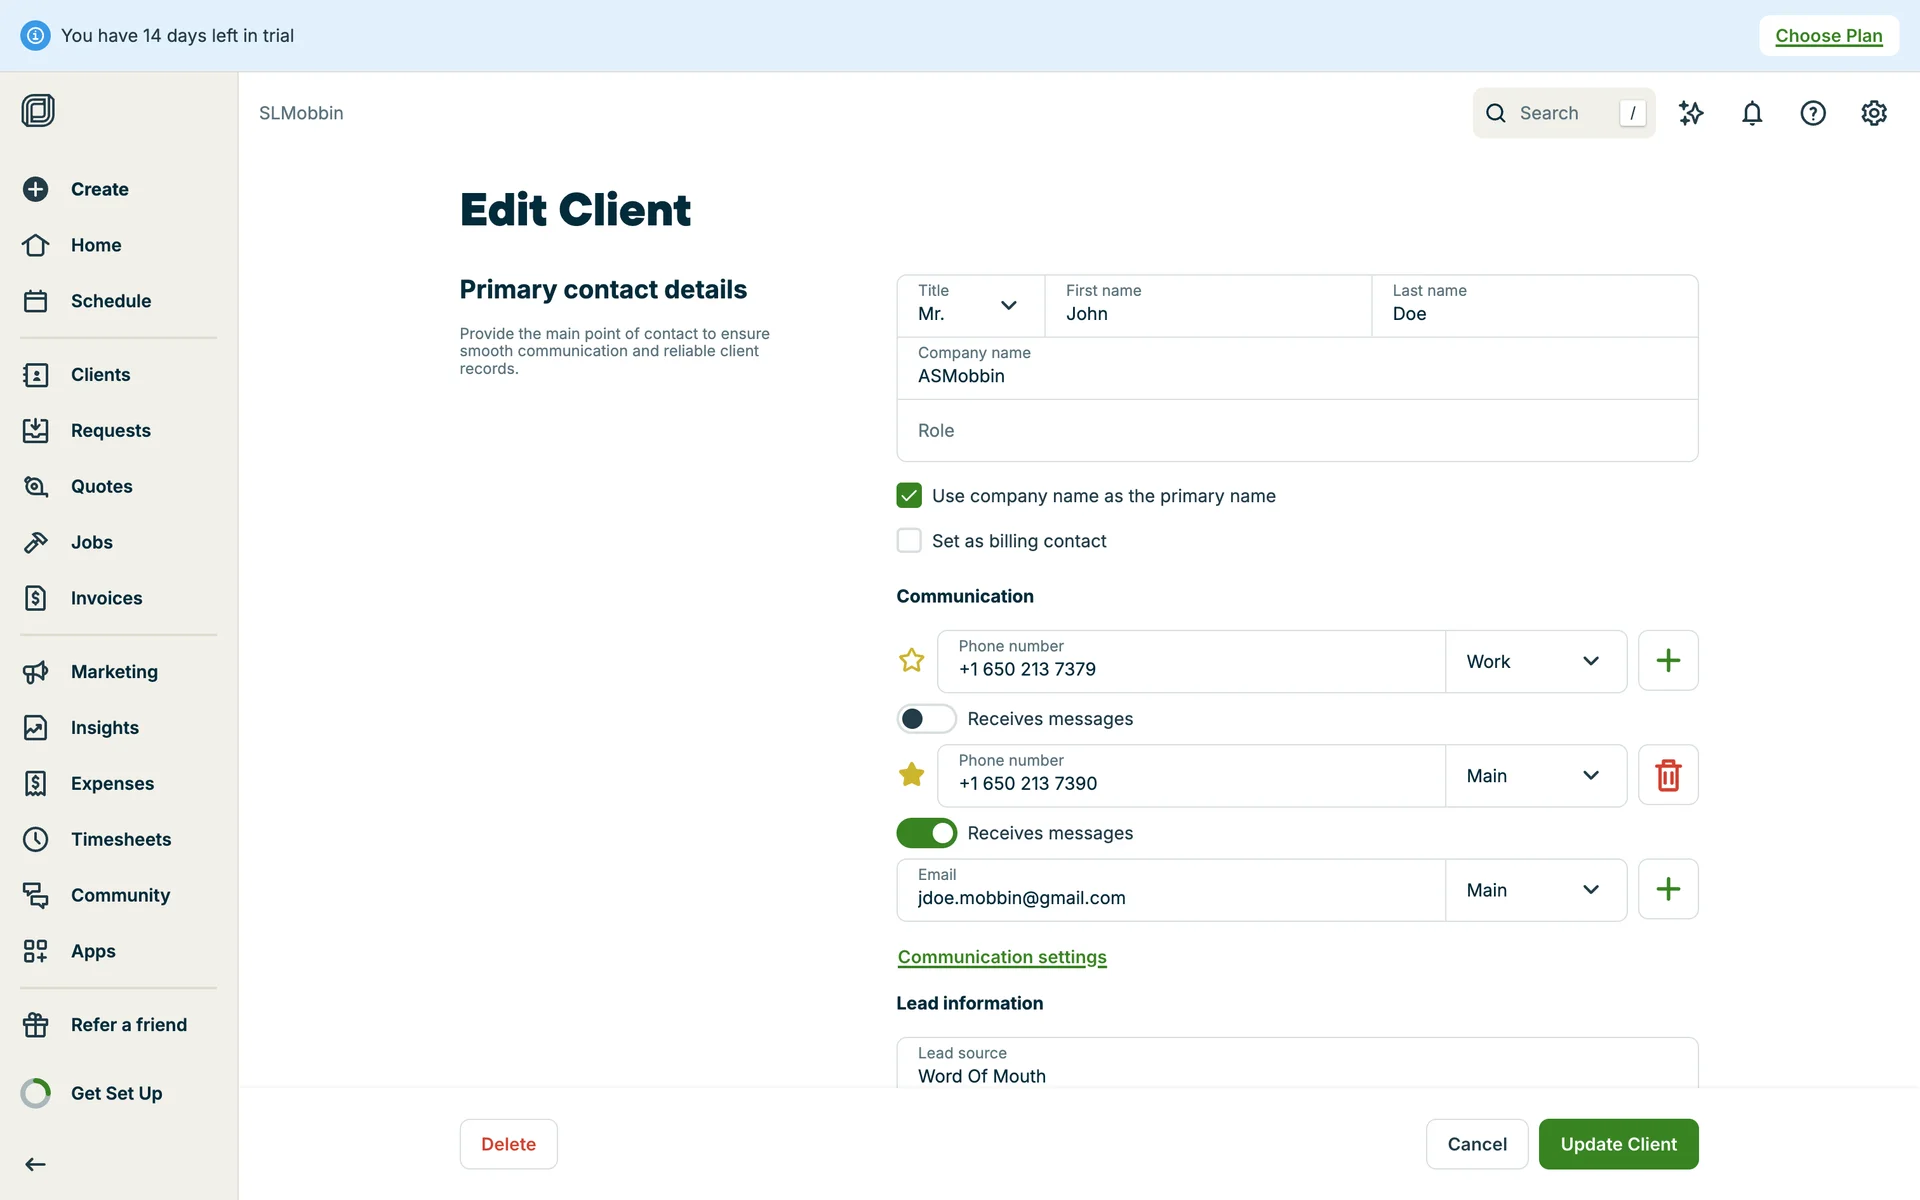Viewport: 1920px width, 1200px height.
Task: Click the Update Client button
Action: [x=1618, y=1144]
